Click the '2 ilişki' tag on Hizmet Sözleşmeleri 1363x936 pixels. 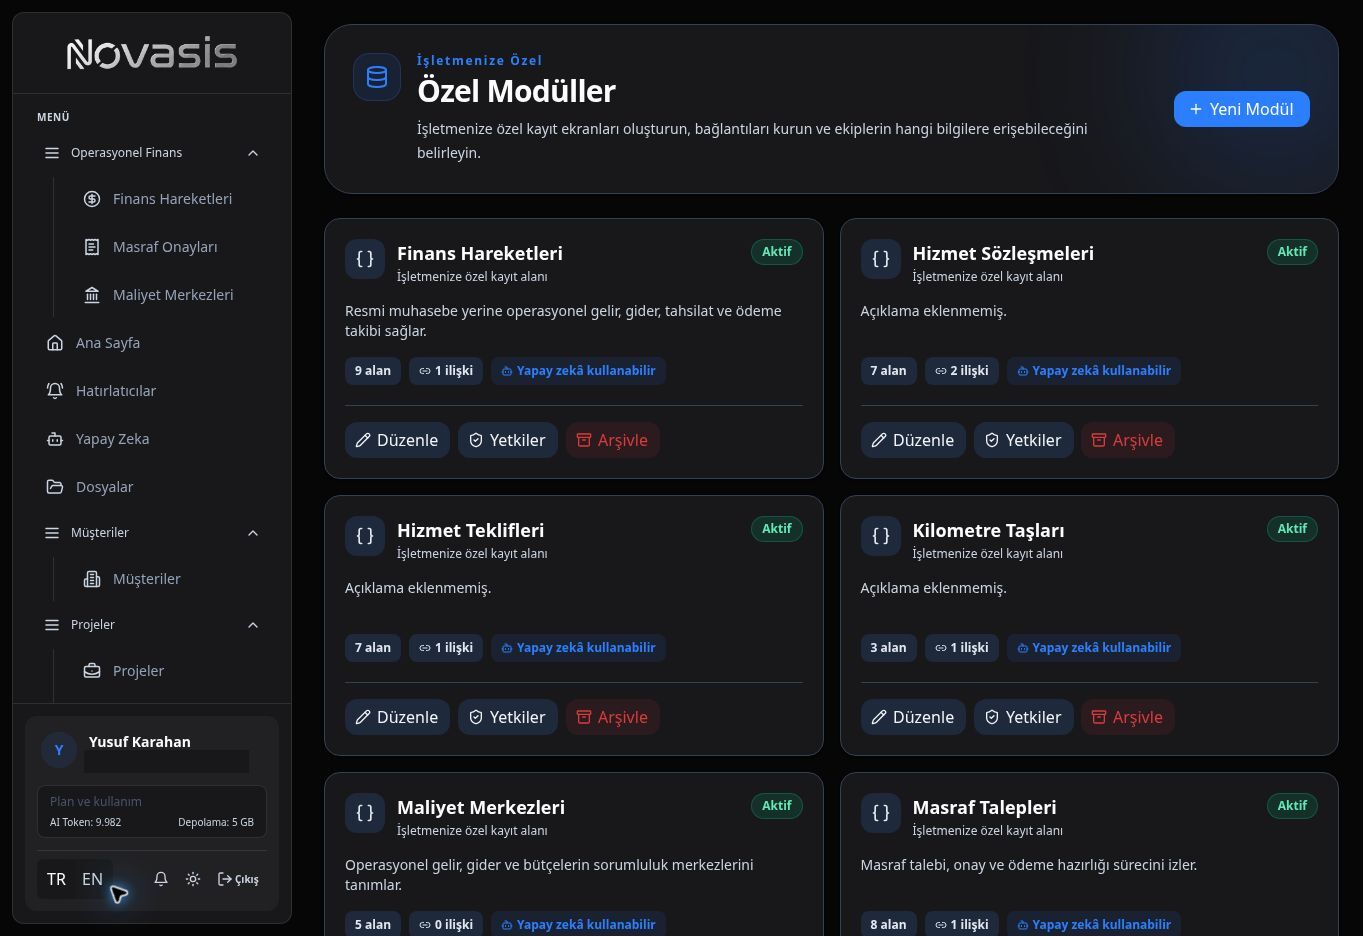tap(961, 371)
